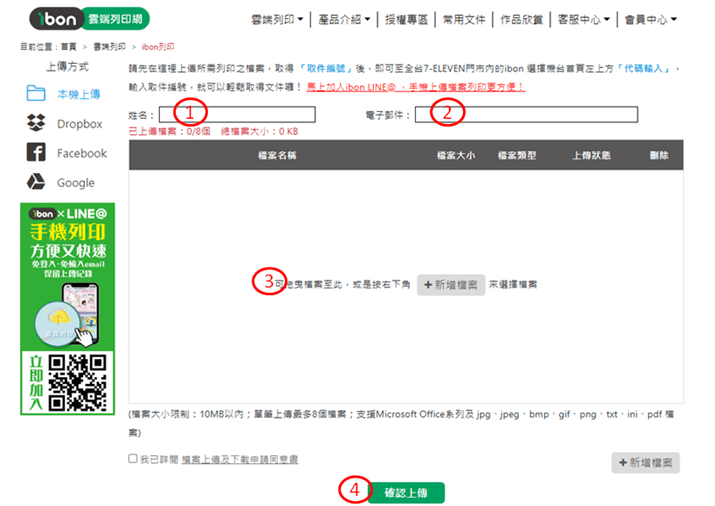Screen dimensions: 715x506
Task: Click the 電子郵件 email input field
Action: point(526,114)
